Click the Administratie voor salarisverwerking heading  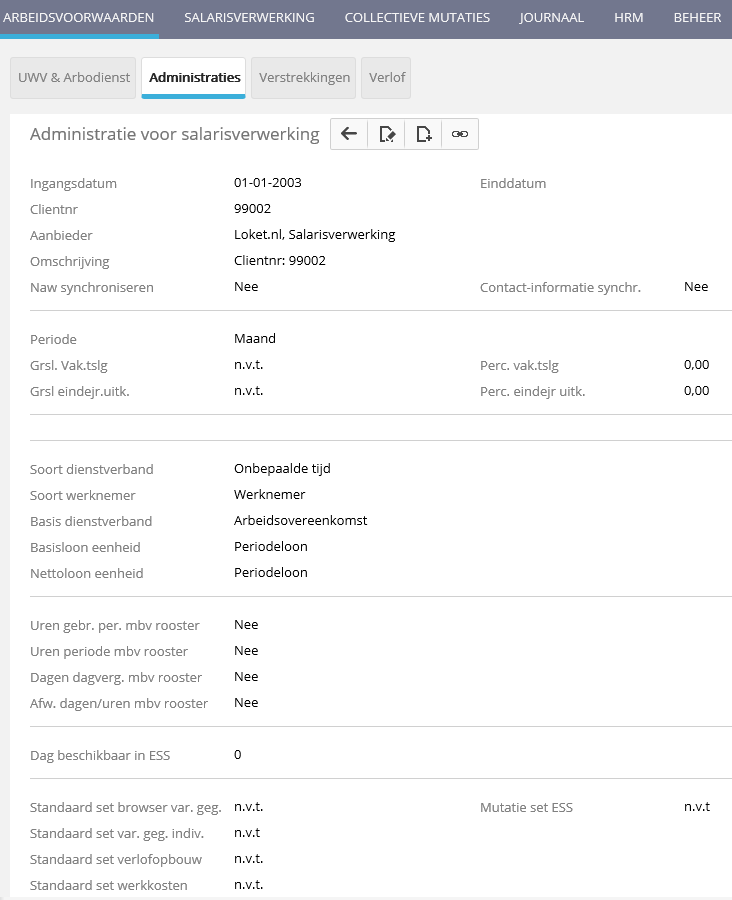[x=174, y=134]
